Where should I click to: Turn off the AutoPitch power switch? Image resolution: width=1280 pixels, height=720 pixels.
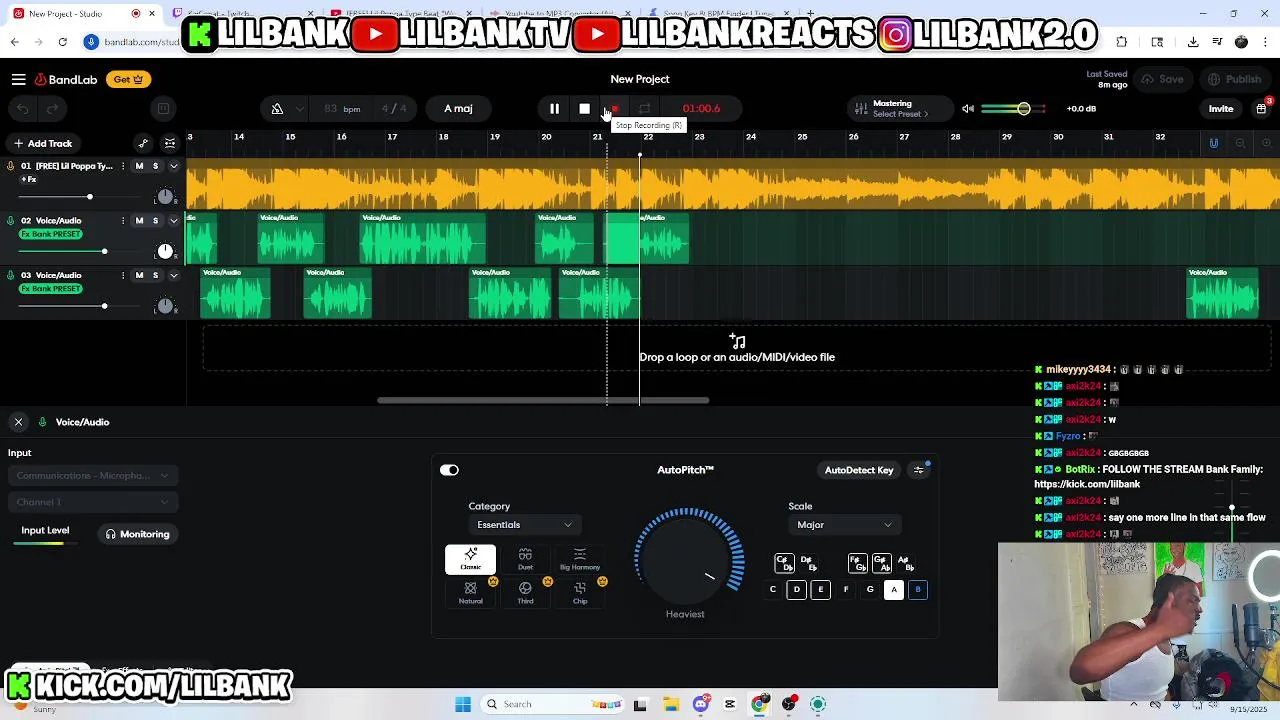tap(449, 470)
